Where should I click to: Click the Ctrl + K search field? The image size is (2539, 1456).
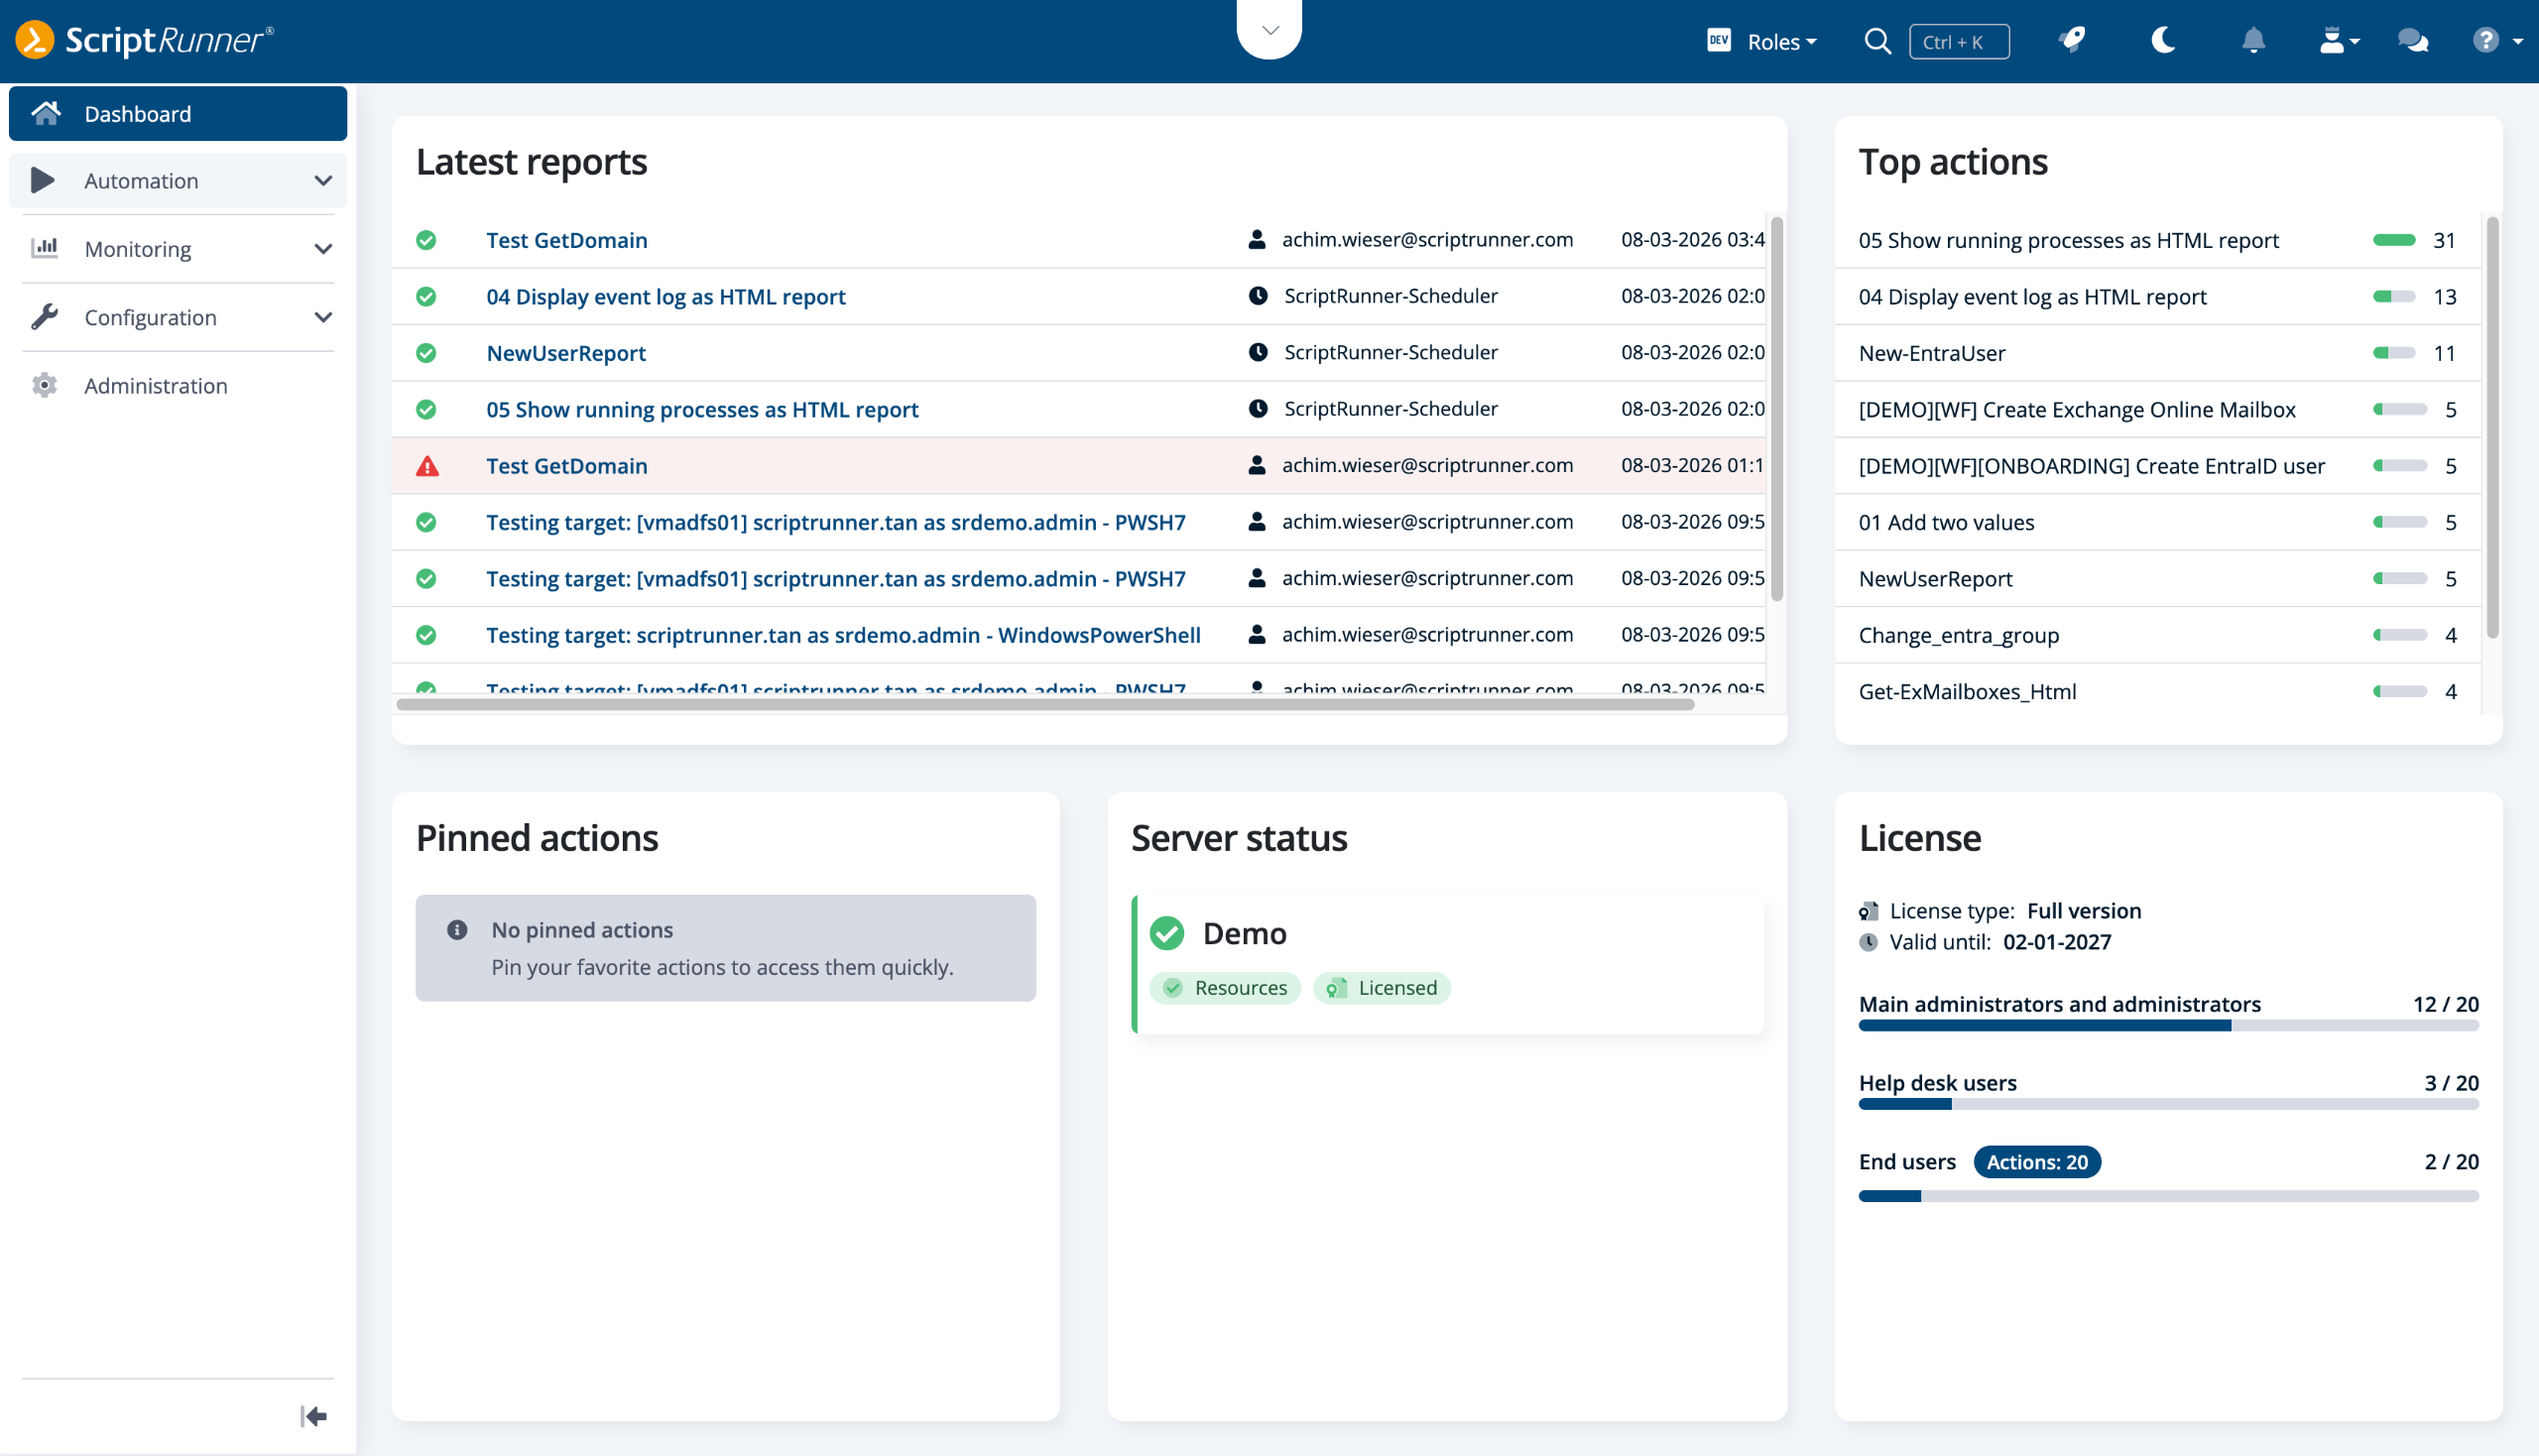coord(1959,42)
